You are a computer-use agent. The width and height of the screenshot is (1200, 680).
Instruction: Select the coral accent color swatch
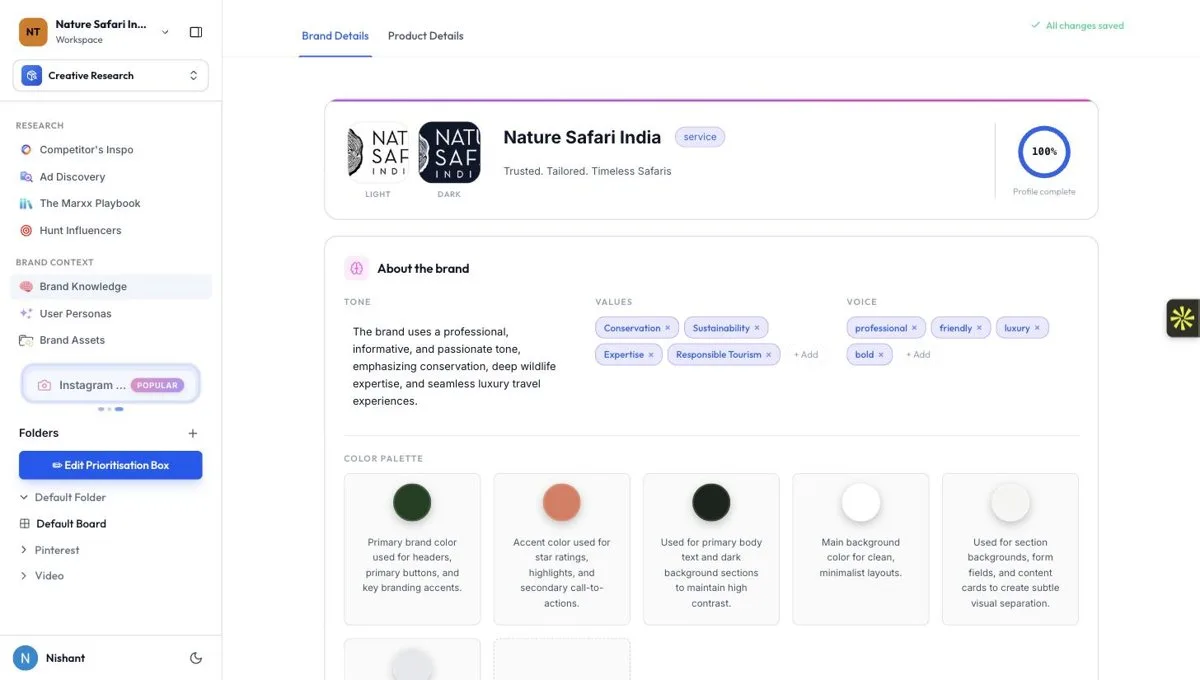[x=562, y=502]
